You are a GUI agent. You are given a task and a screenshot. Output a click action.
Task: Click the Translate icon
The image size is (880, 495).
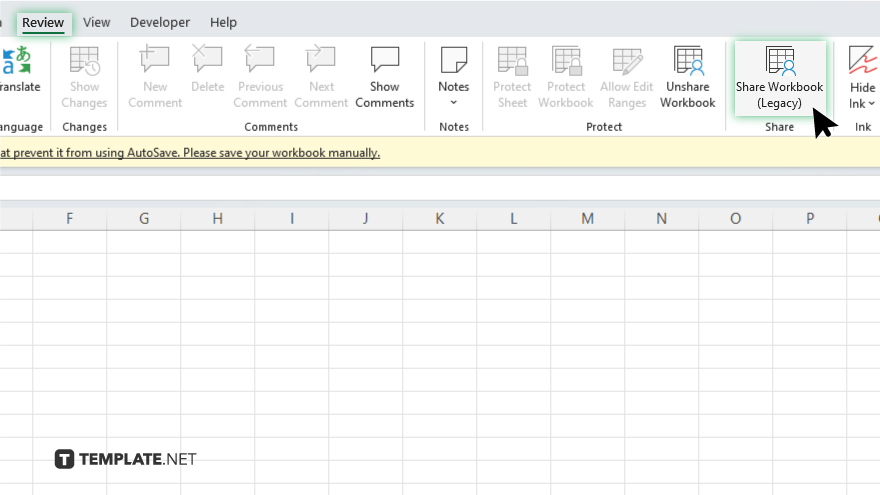click(16, 62)
